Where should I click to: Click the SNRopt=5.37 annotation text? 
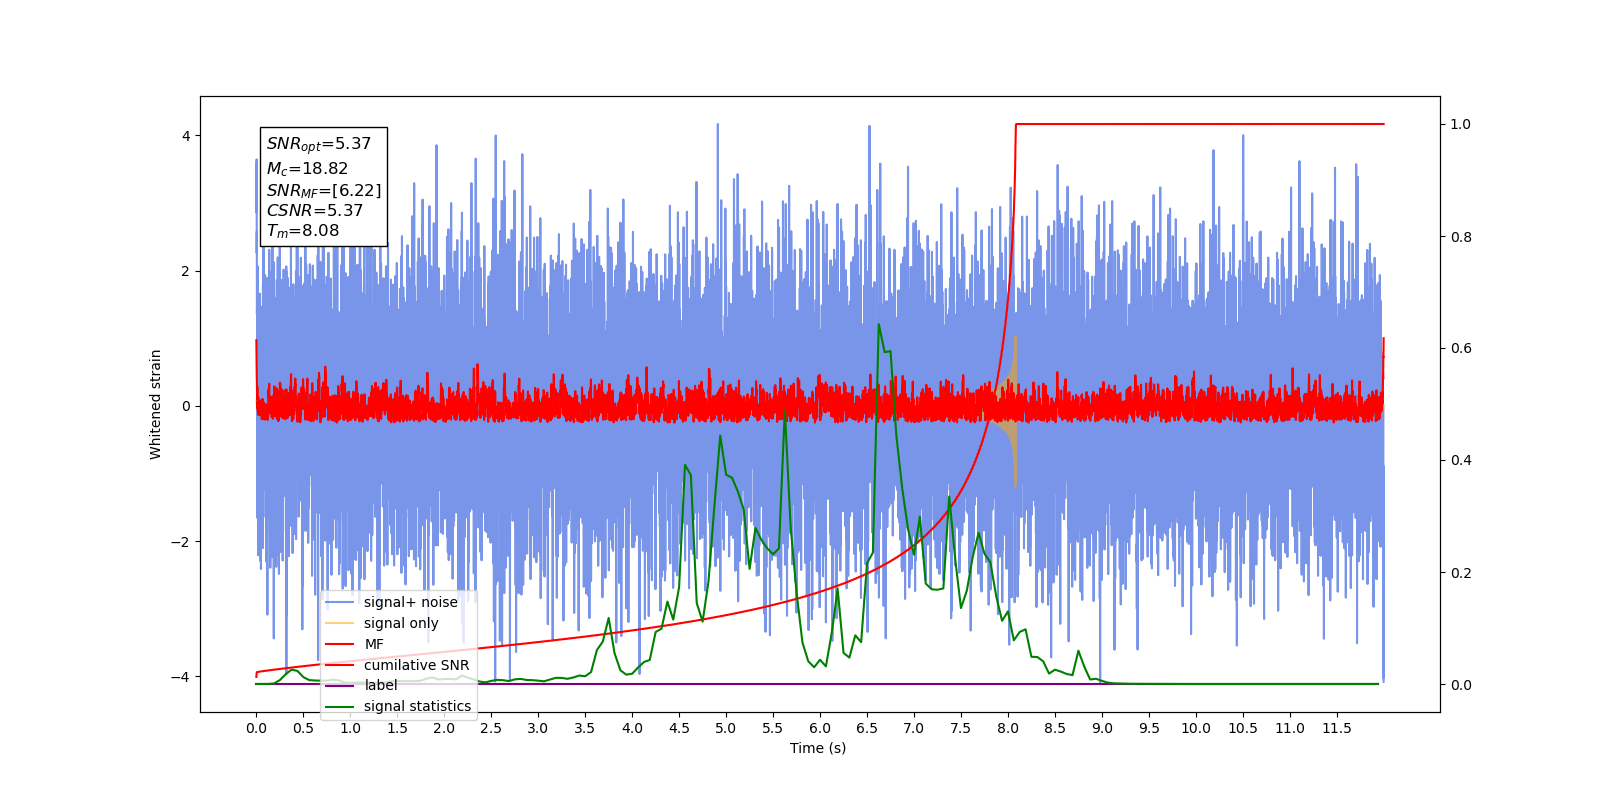[319, 144]
